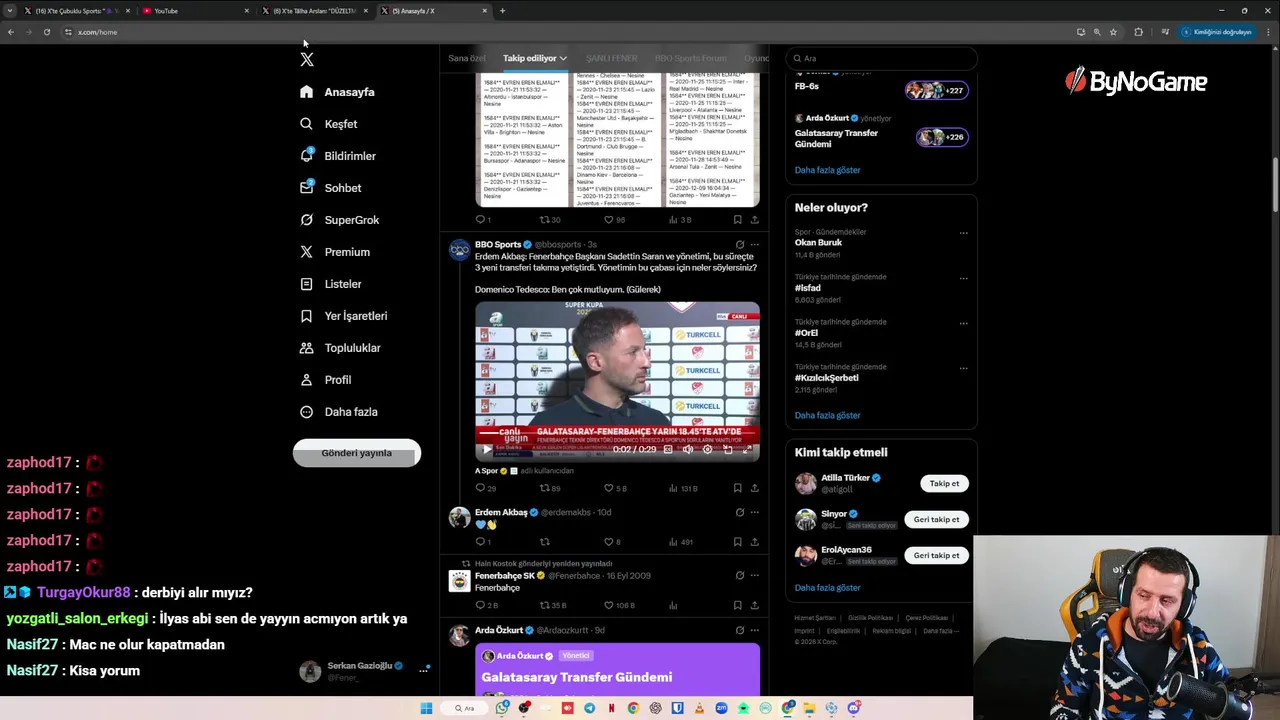Screen dimensions: 1280x720
Task: Click Daha fazla göster under Neler oluyor
Action: tap(827, 415)
